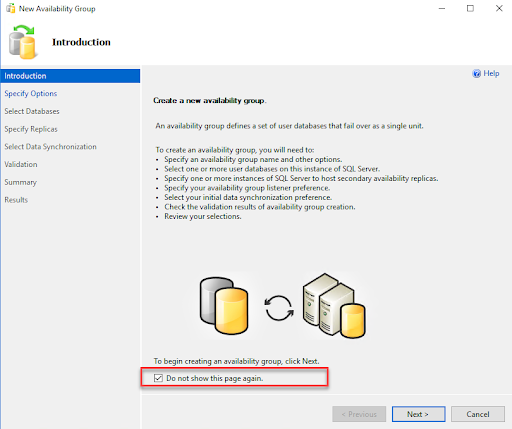Click the disabled Previous button
Viewport: 512px width, 429px height.
point(359,414)
